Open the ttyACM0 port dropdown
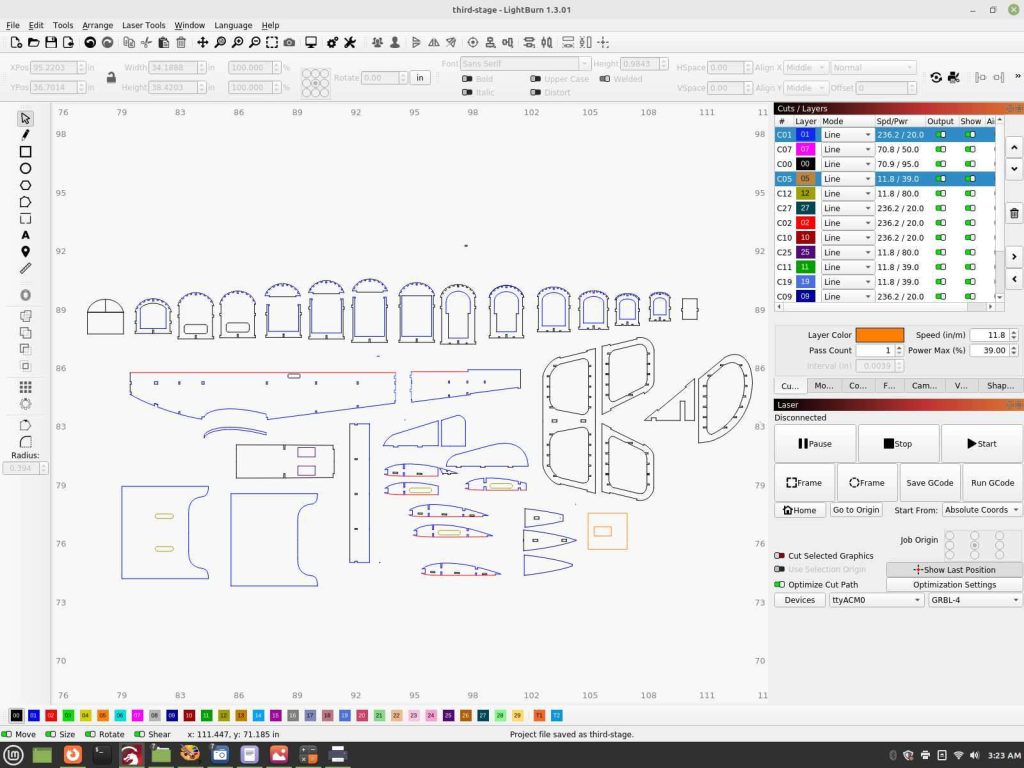Image resolution: width=1024 pixels, height=768 pixels. [x=875, y=600]
